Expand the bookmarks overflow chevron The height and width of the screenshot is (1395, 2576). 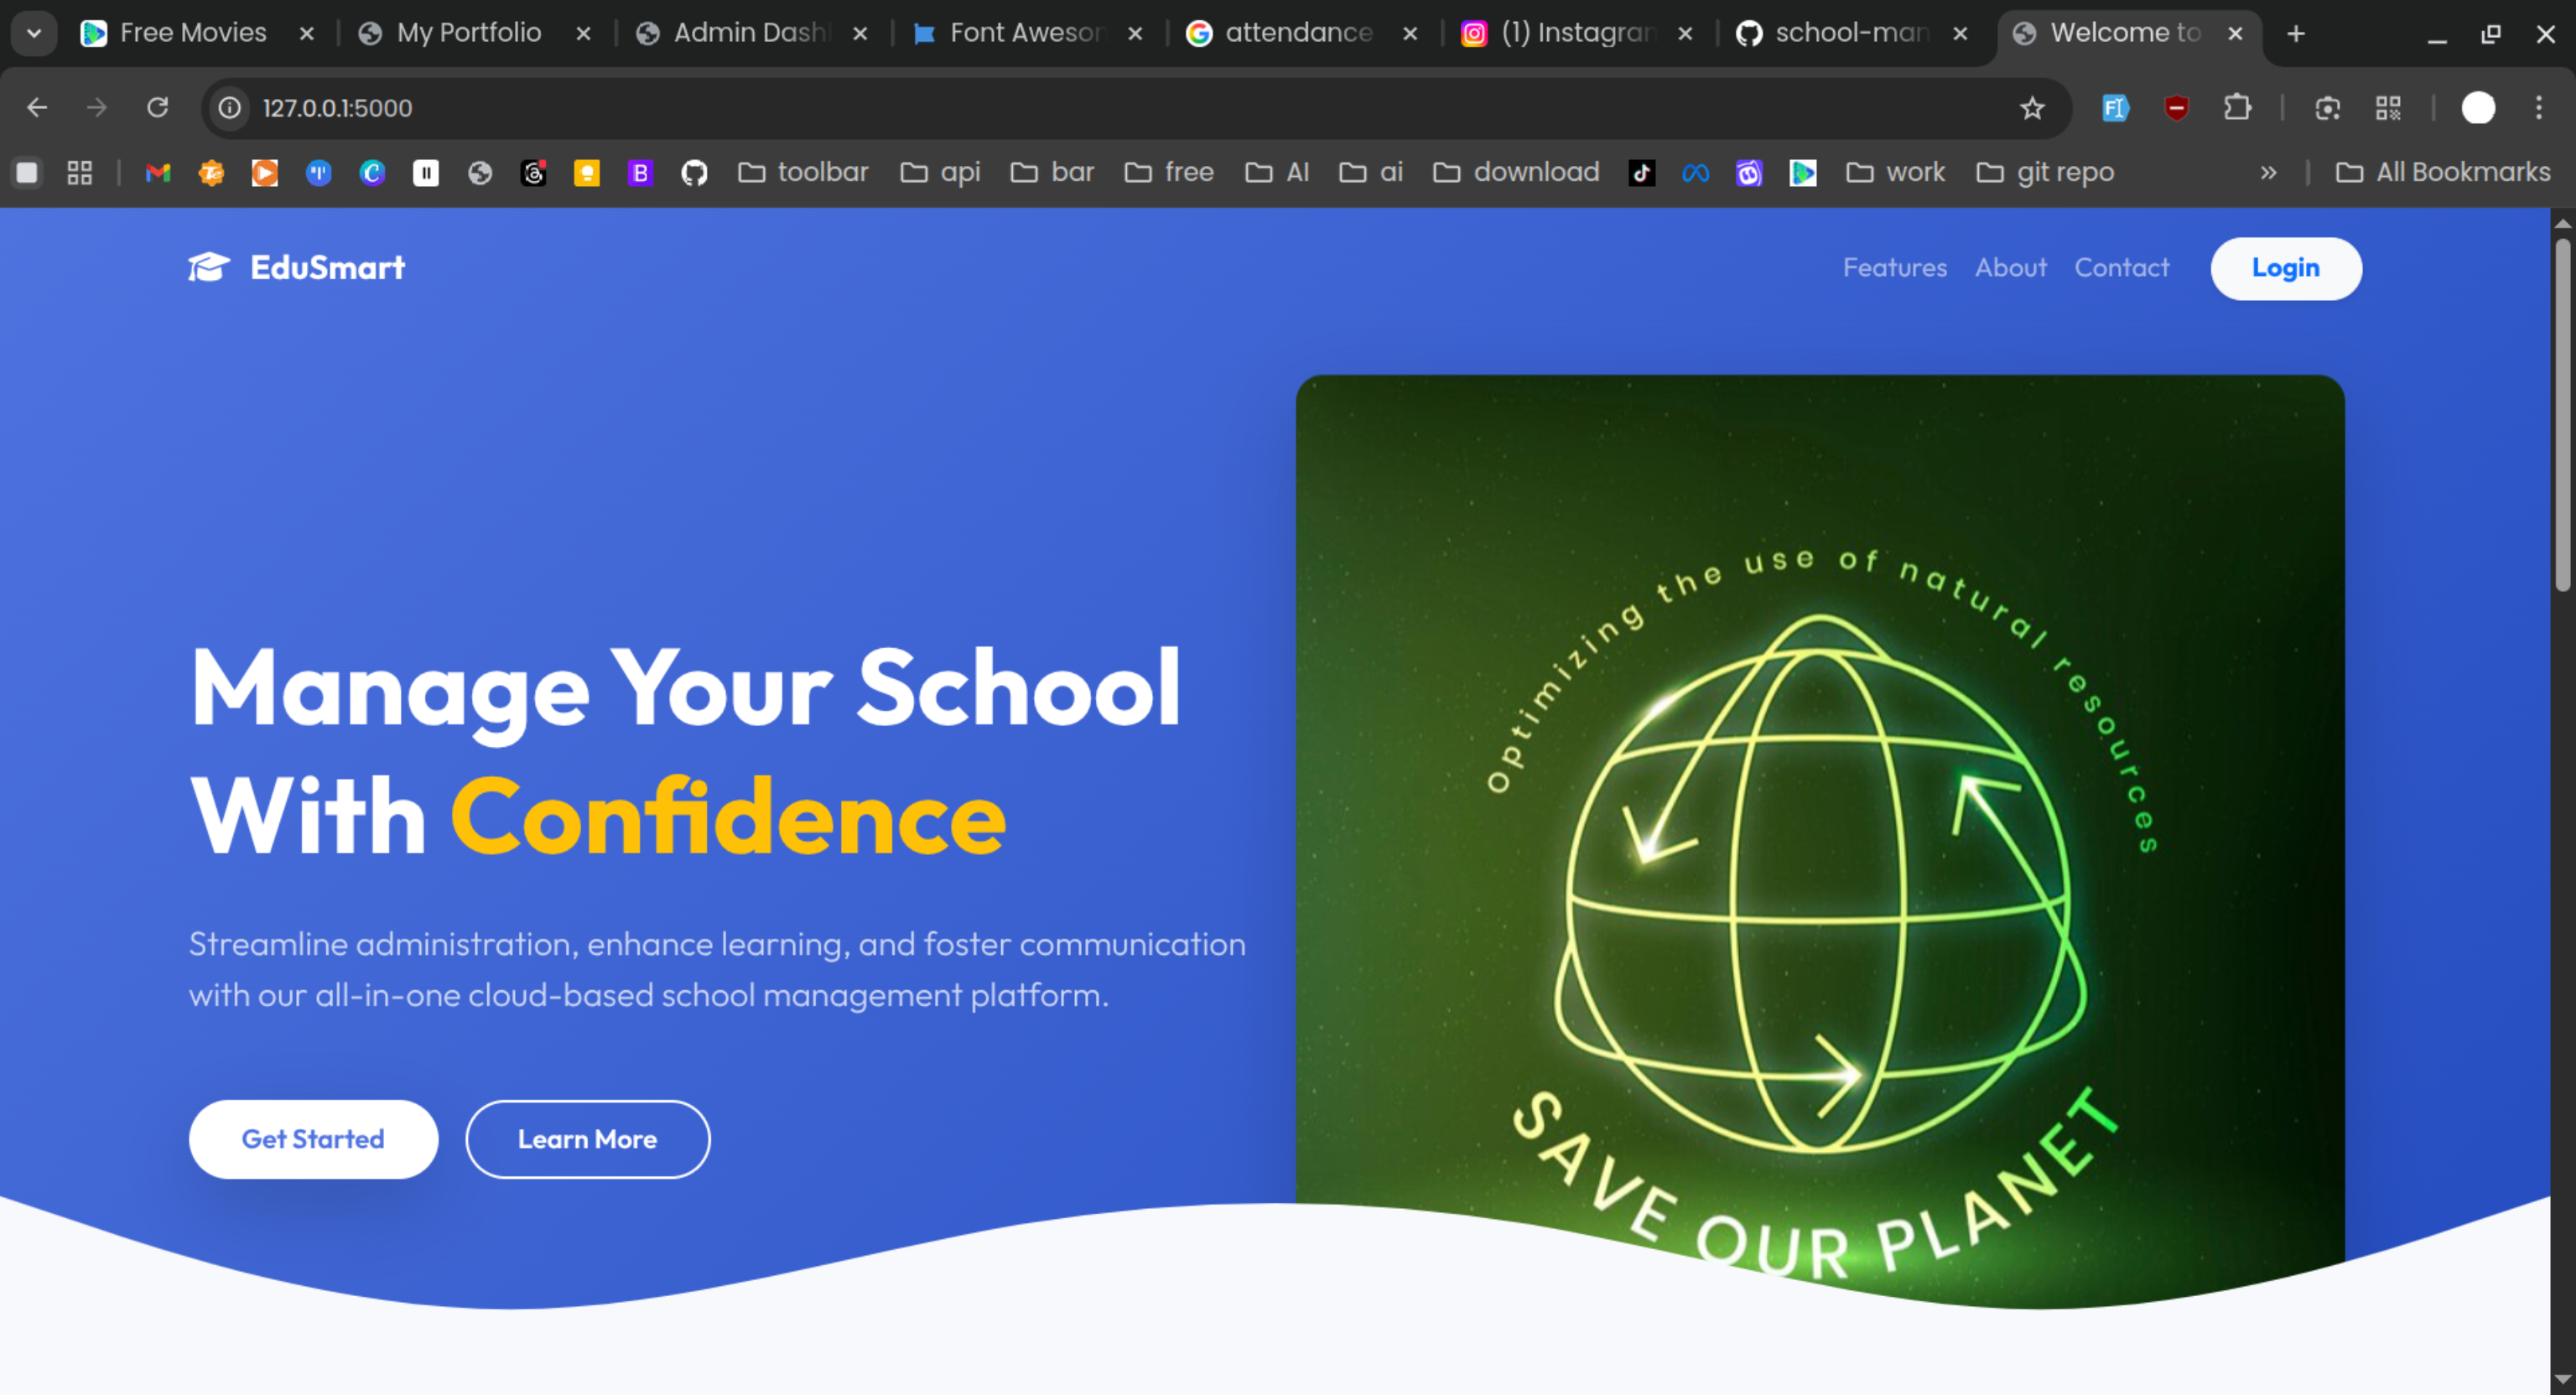(x=2269, y=172)
